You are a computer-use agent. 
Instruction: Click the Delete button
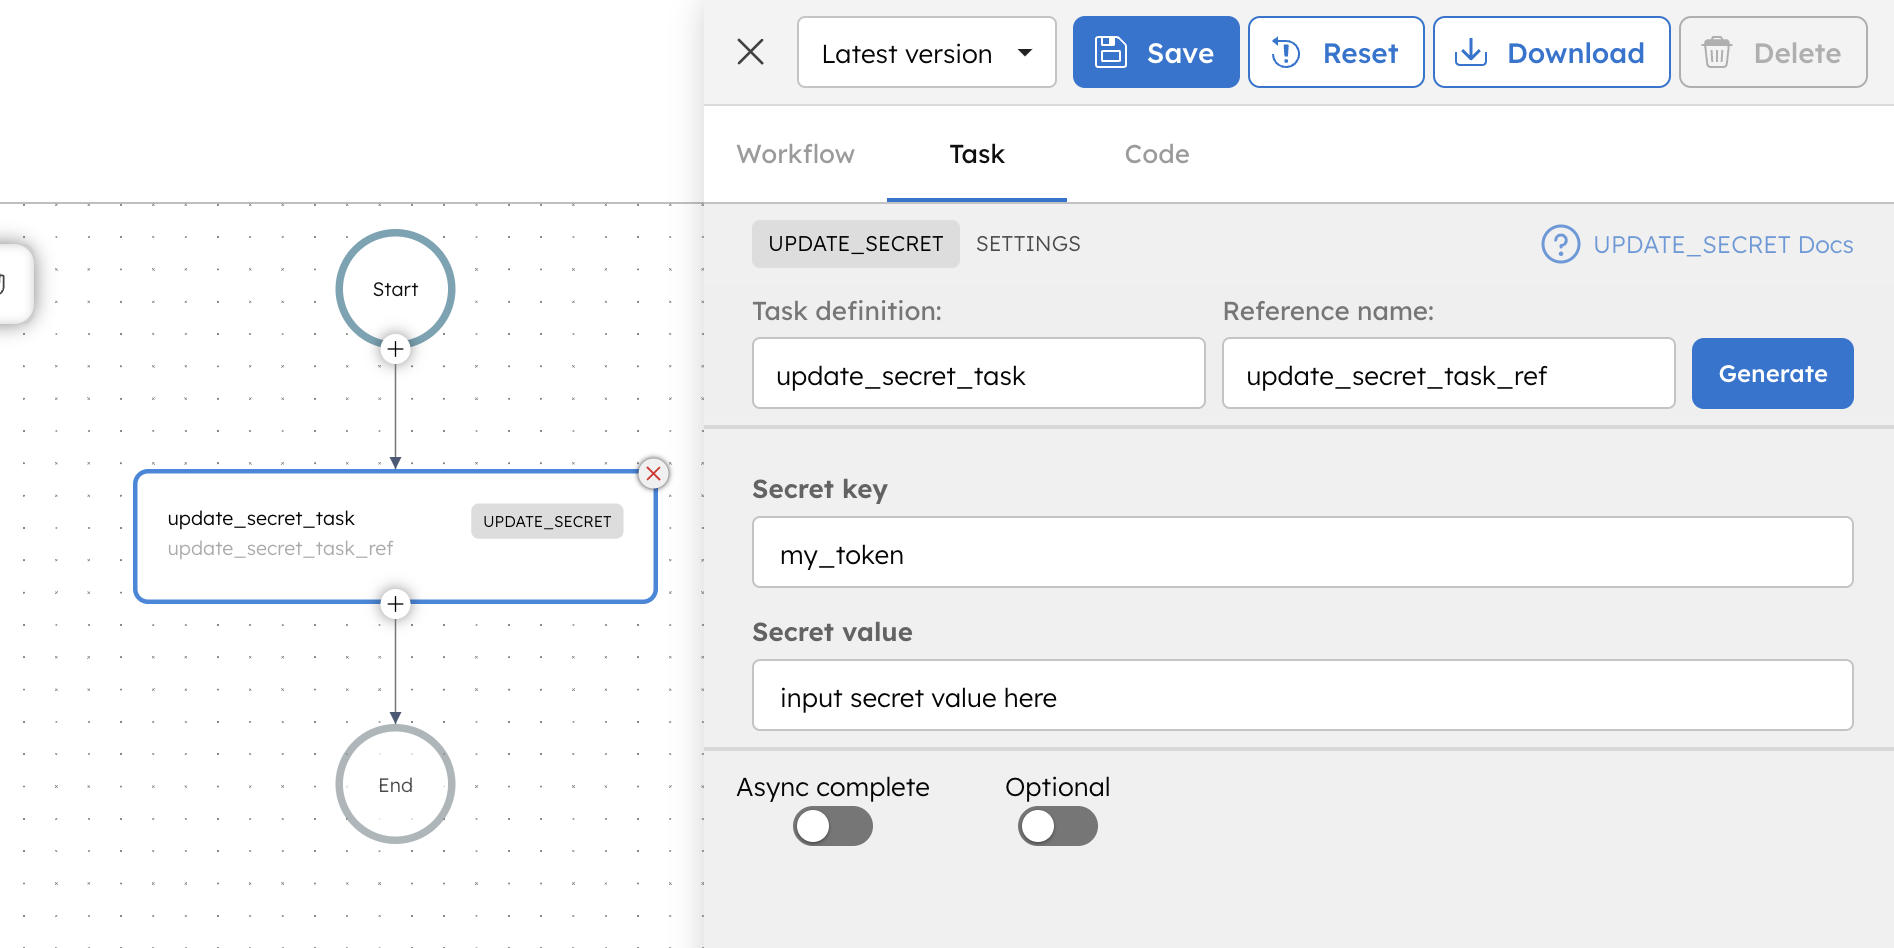click(1772, 52)
